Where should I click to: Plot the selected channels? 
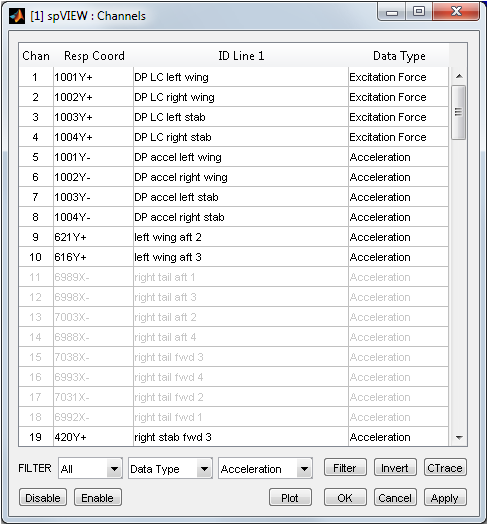click(x=290, y=498)
